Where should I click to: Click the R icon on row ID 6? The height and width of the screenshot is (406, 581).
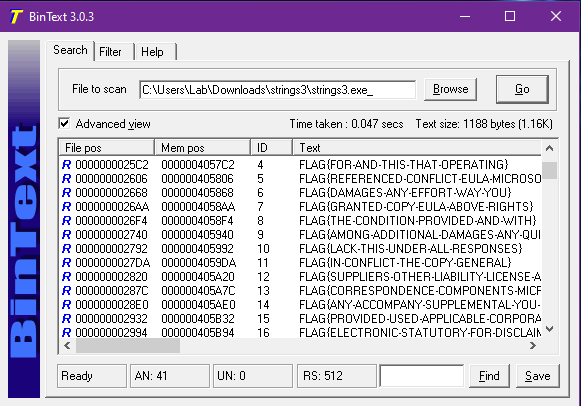click(x=66, y=193)
